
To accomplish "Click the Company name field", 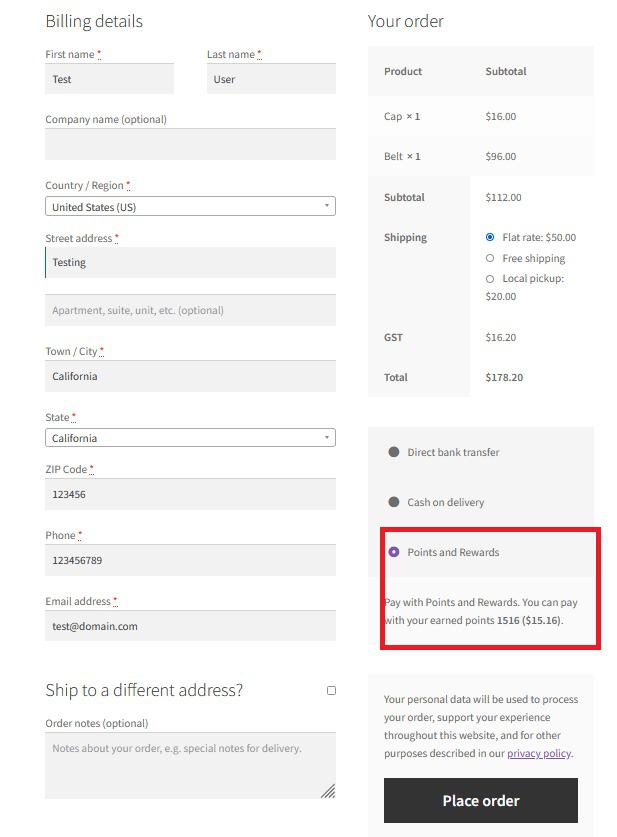I will 190,144.
